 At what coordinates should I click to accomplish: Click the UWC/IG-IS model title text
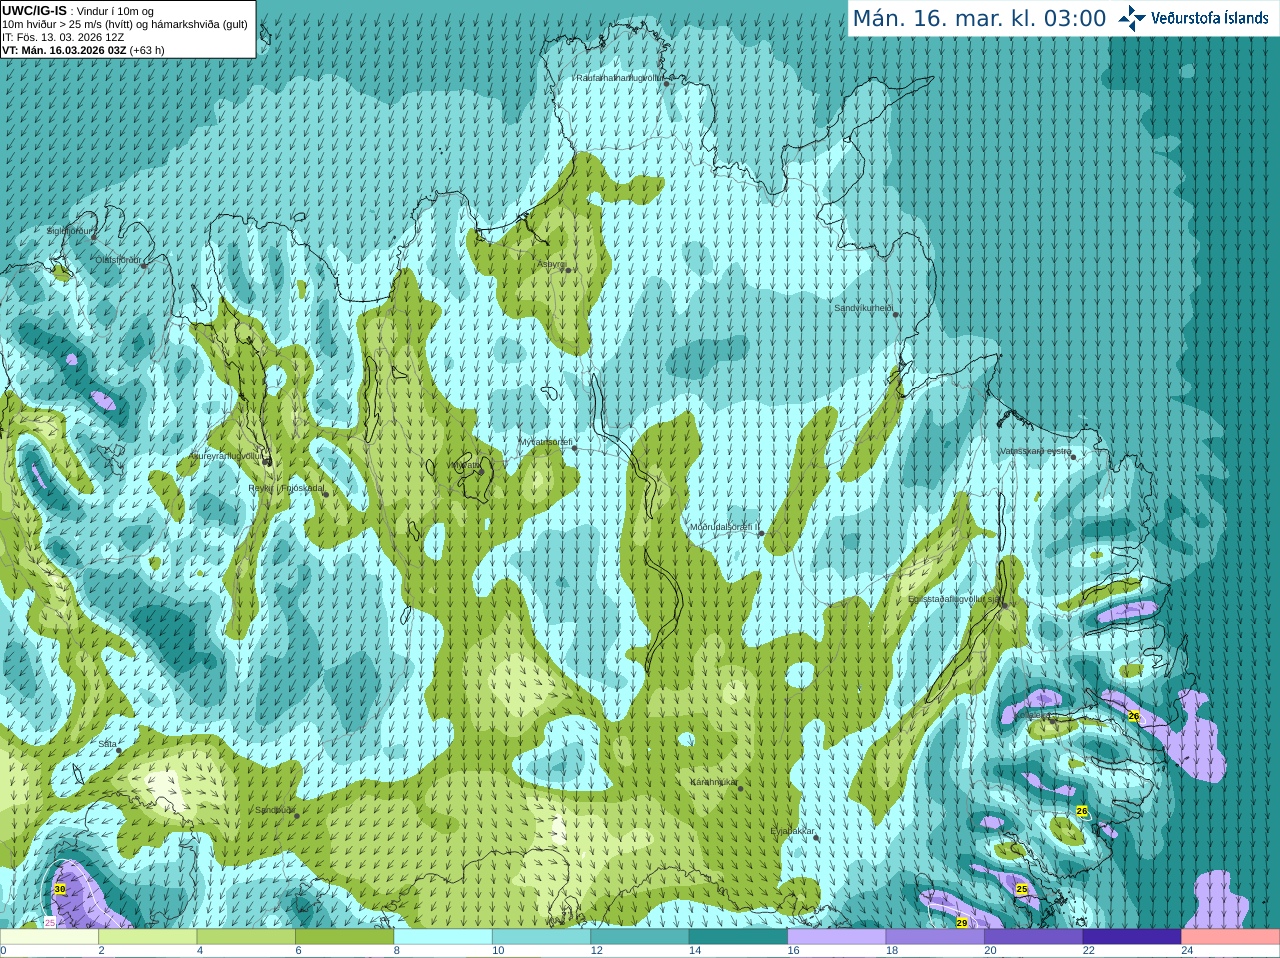[x=34, y=10]
